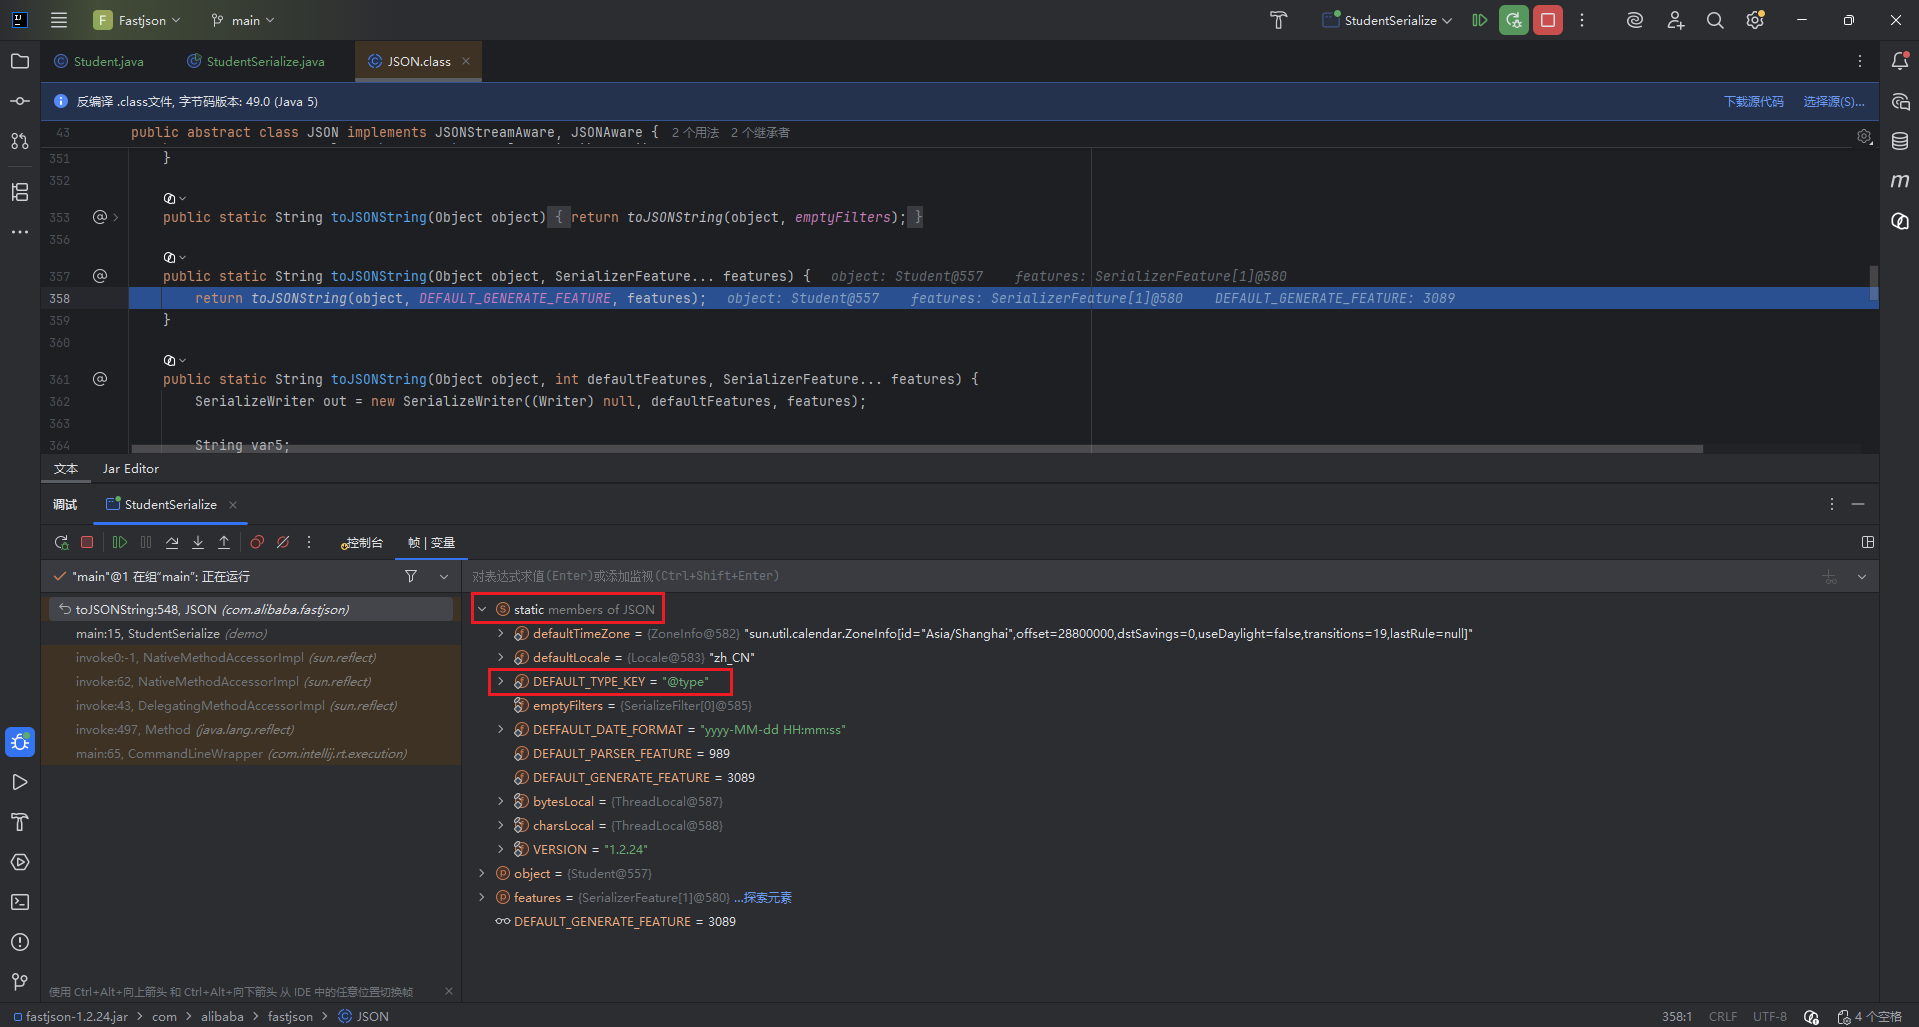Filter frames with the funnel icon
Viewport: 1919px width, 1027px height.
coord(411,576)
